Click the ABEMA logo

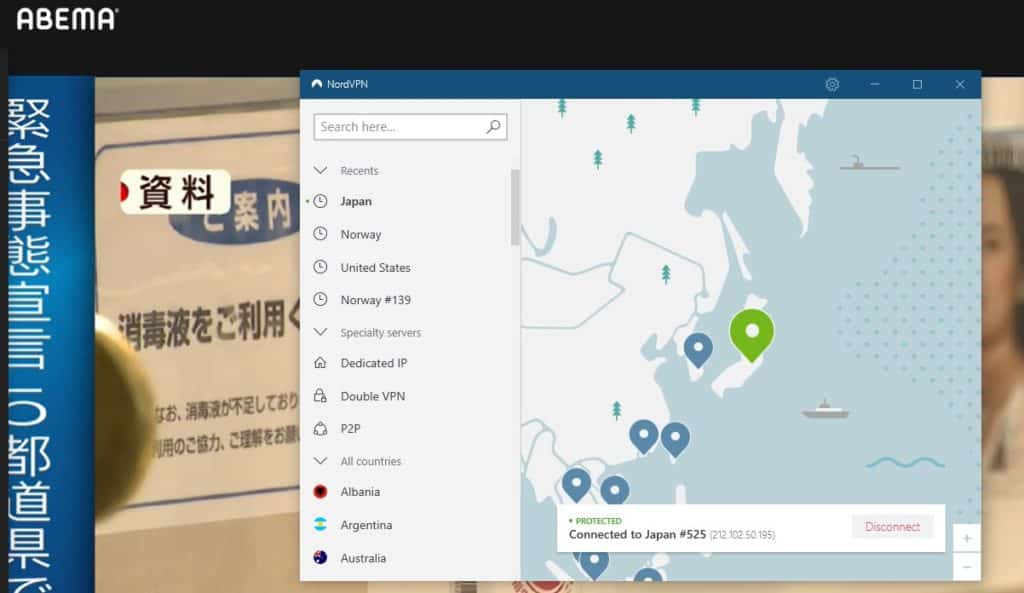click(67, 19)
